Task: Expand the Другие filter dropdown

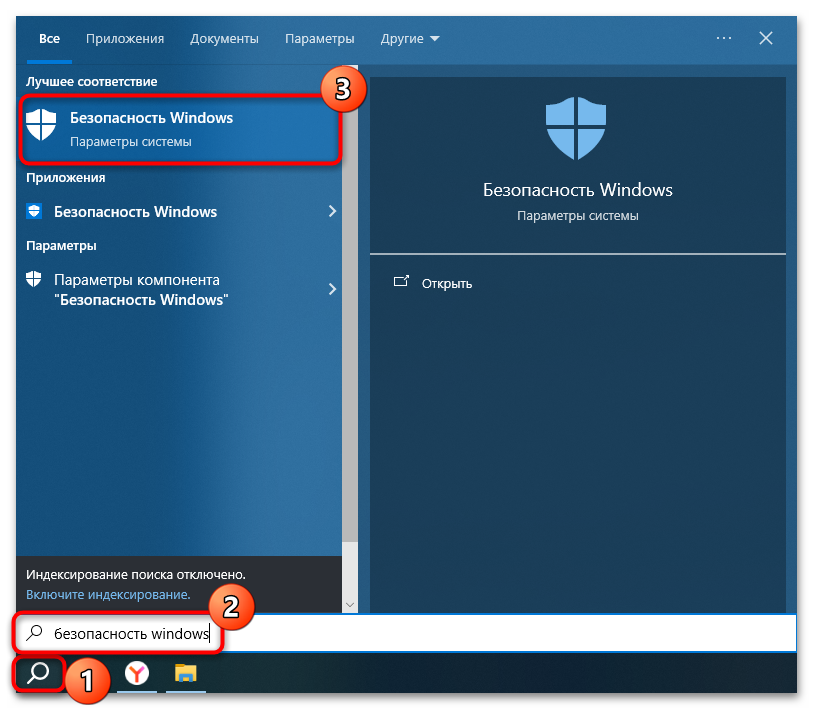Action: pyautogui.click(x=410, y=39)
